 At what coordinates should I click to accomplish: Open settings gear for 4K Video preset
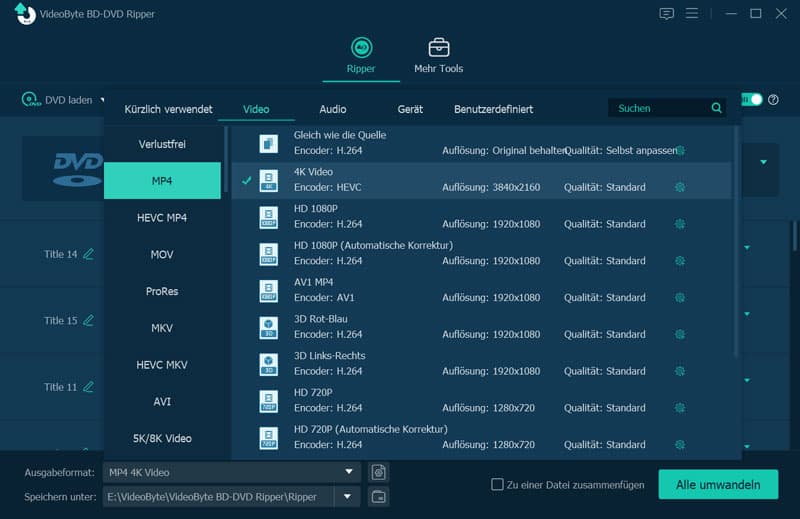pyautogui.click(x=680, y=187)
